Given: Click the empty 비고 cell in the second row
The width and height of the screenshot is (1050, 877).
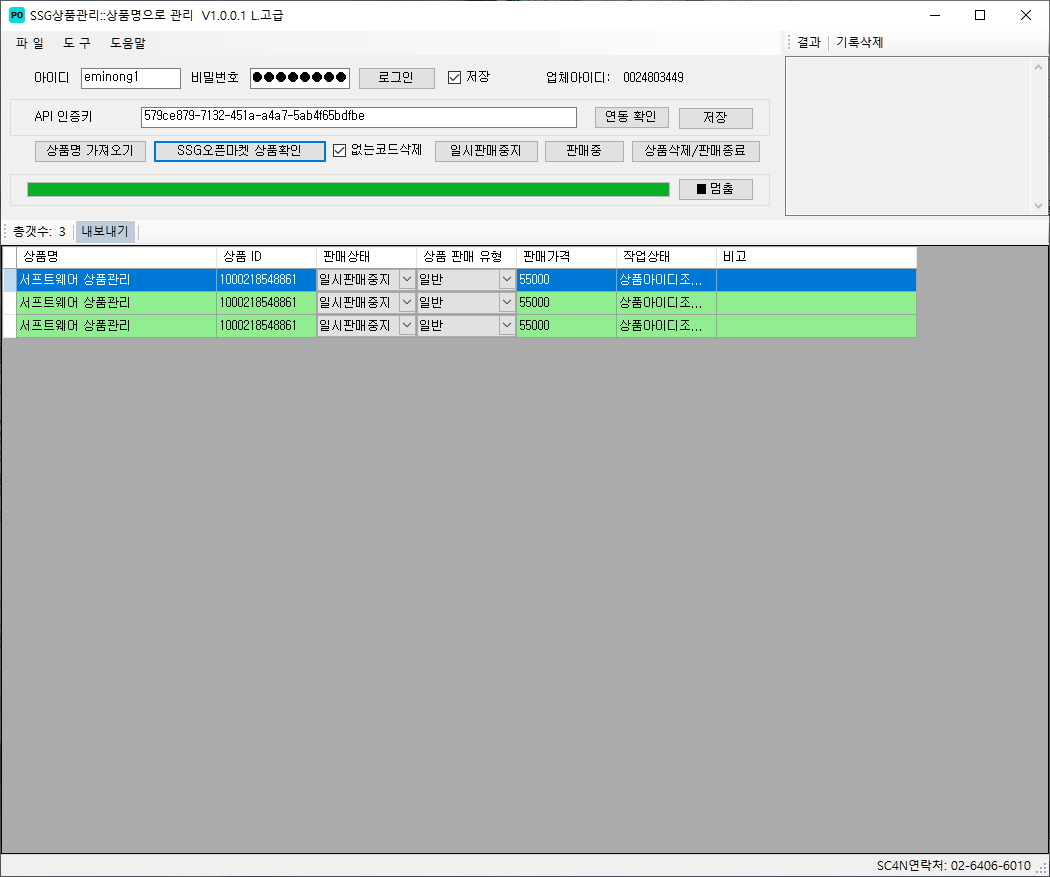Looking at the screenshot, I should 816,303.
